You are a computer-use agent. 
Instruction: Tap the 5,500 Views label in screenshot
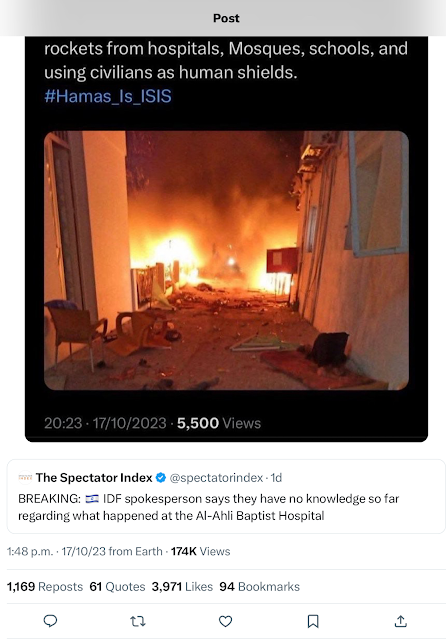point(219,423)
